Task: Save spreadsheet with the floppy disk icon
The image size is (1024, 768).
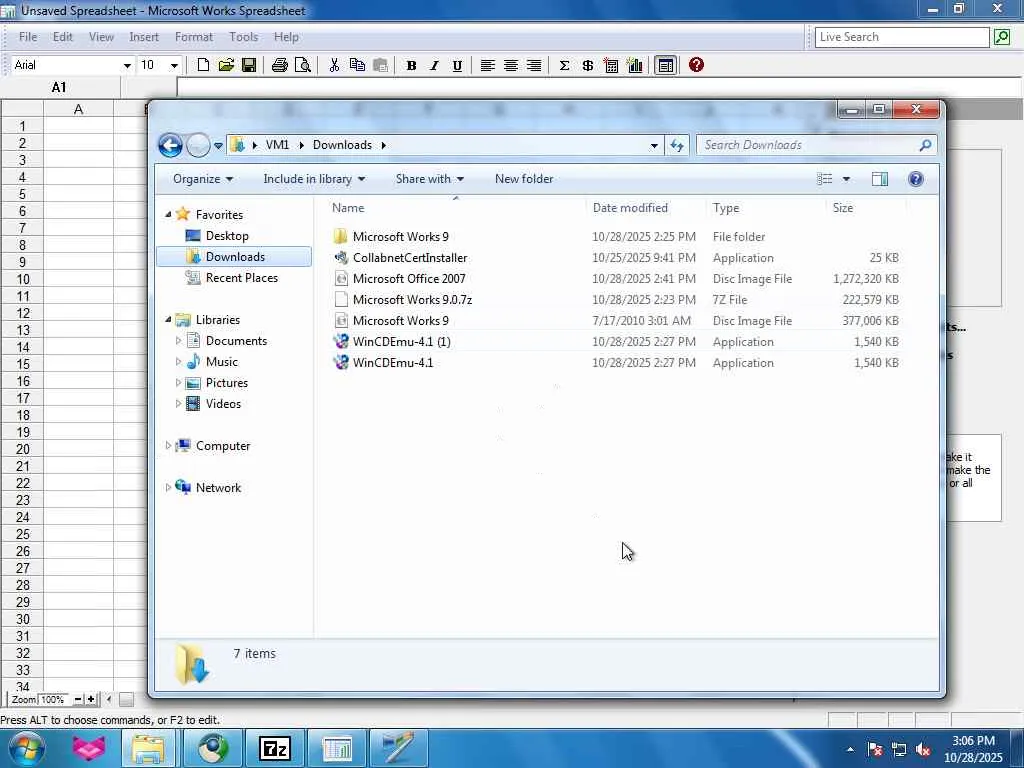Action: 249,65
